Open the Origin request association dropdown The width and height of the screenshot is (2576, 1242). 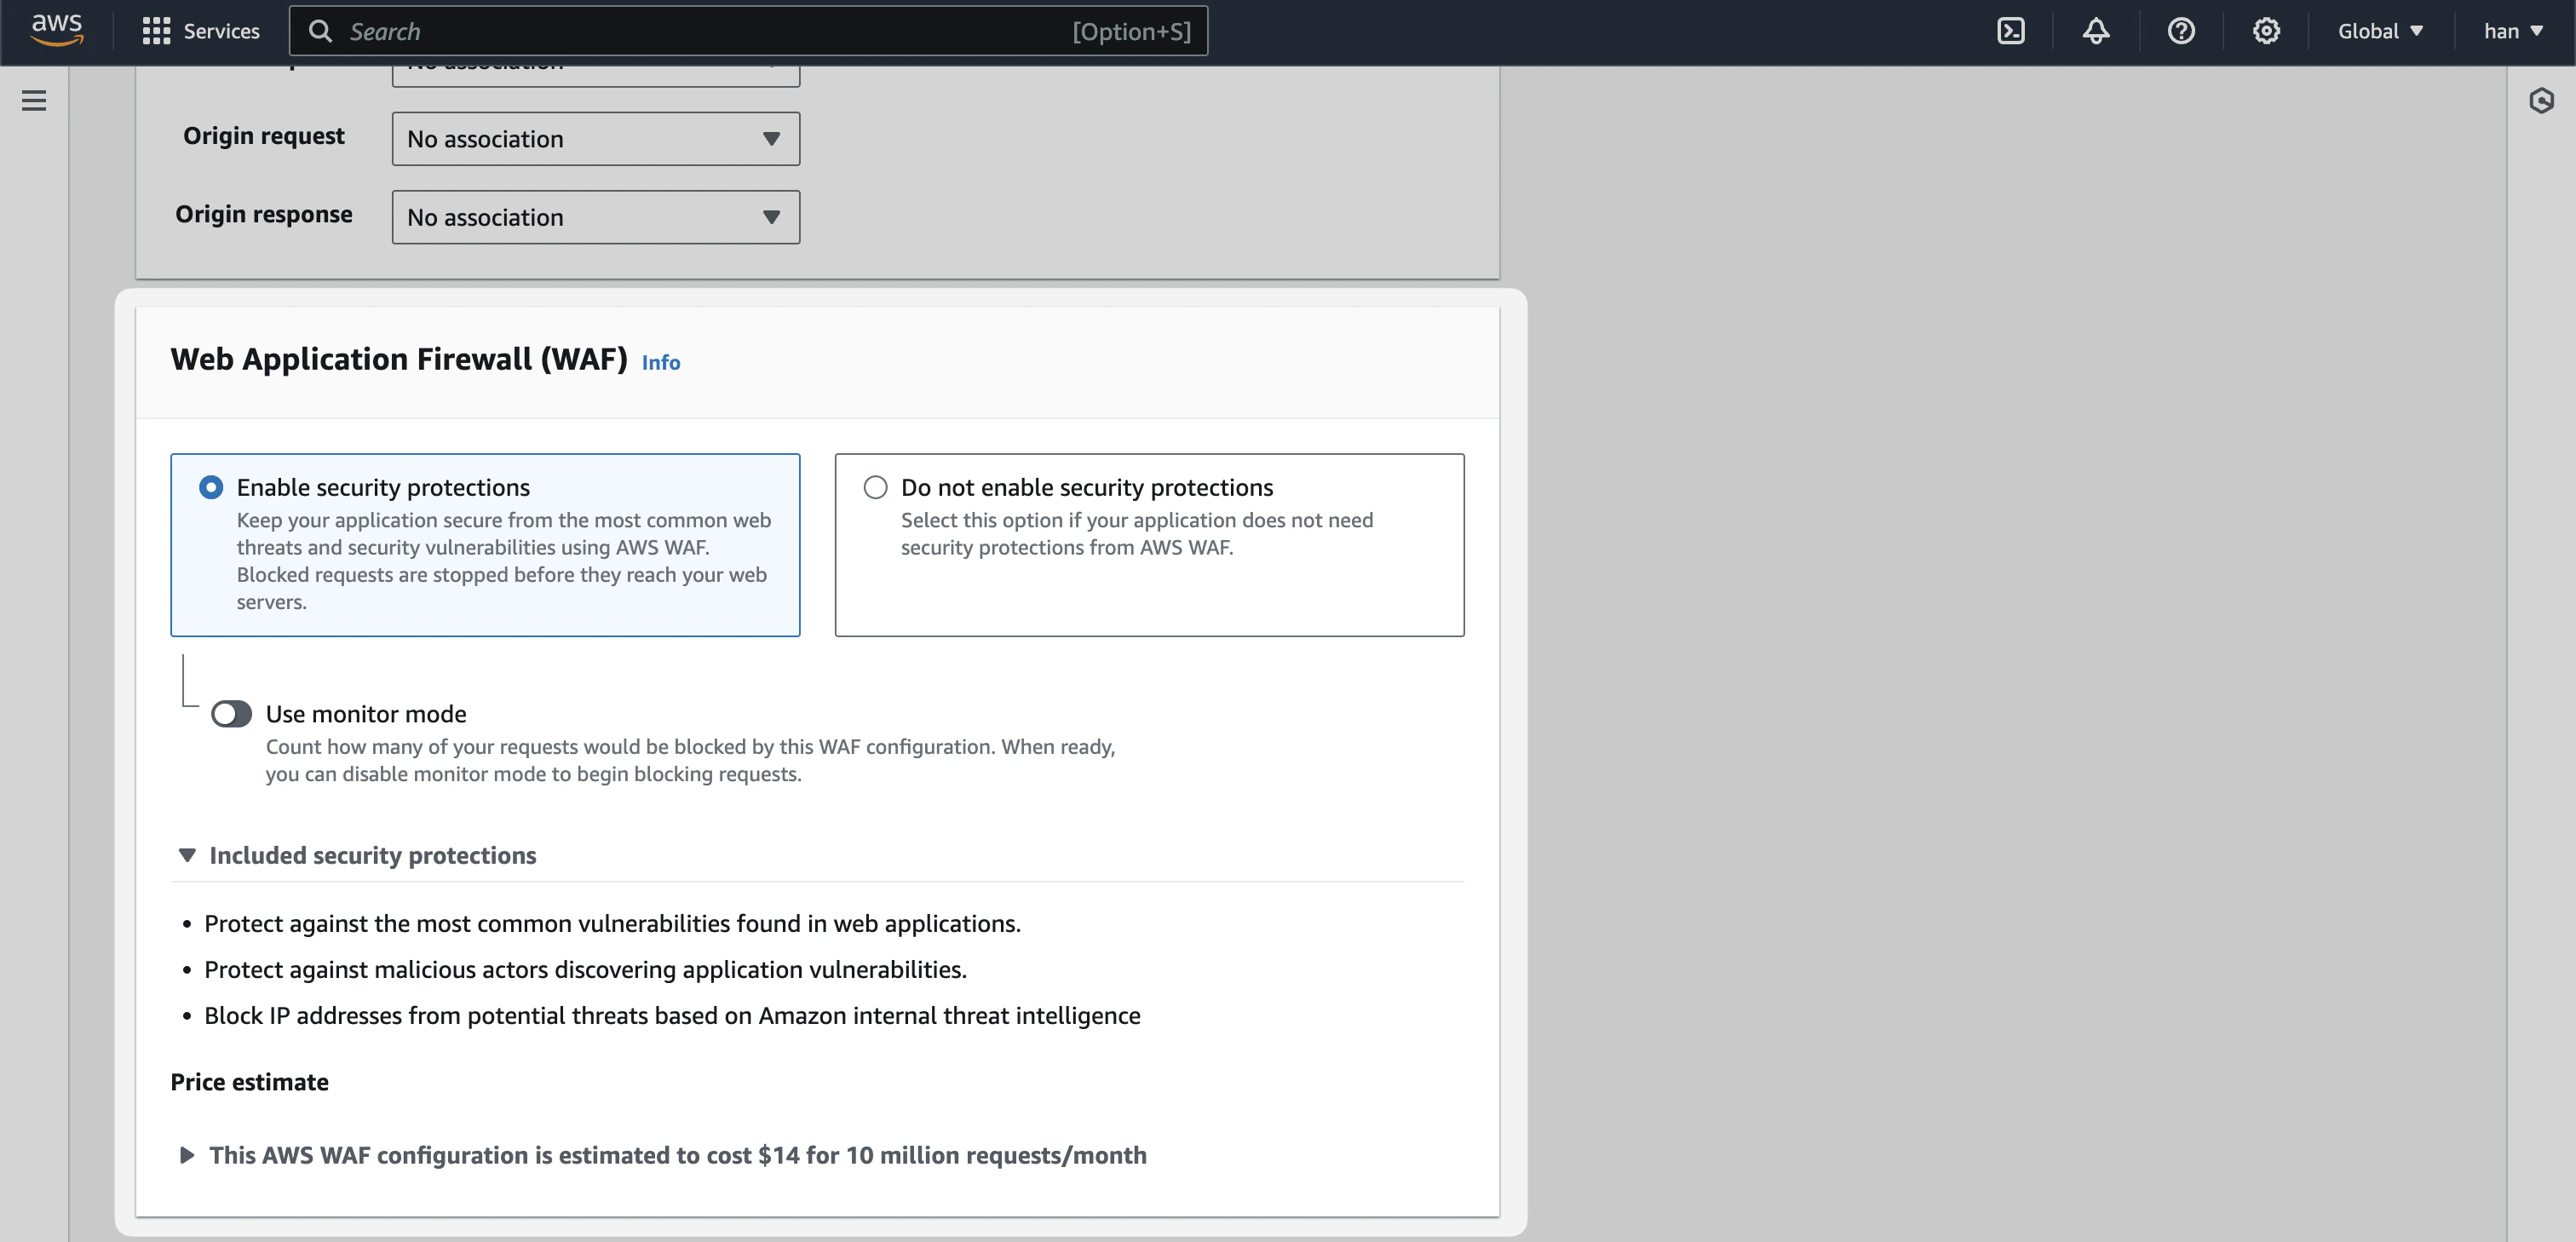[596, 139]
